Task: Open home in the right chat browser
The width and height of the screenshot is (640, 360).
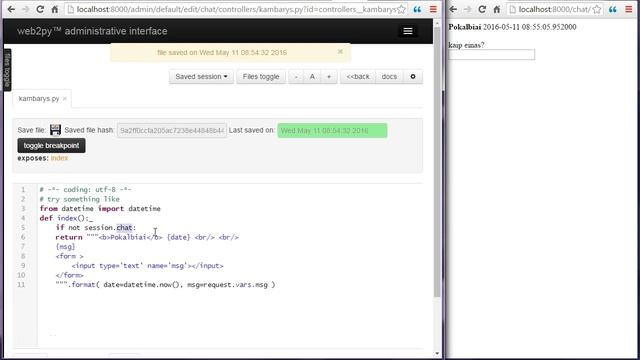Action: (x=497, y=9)
